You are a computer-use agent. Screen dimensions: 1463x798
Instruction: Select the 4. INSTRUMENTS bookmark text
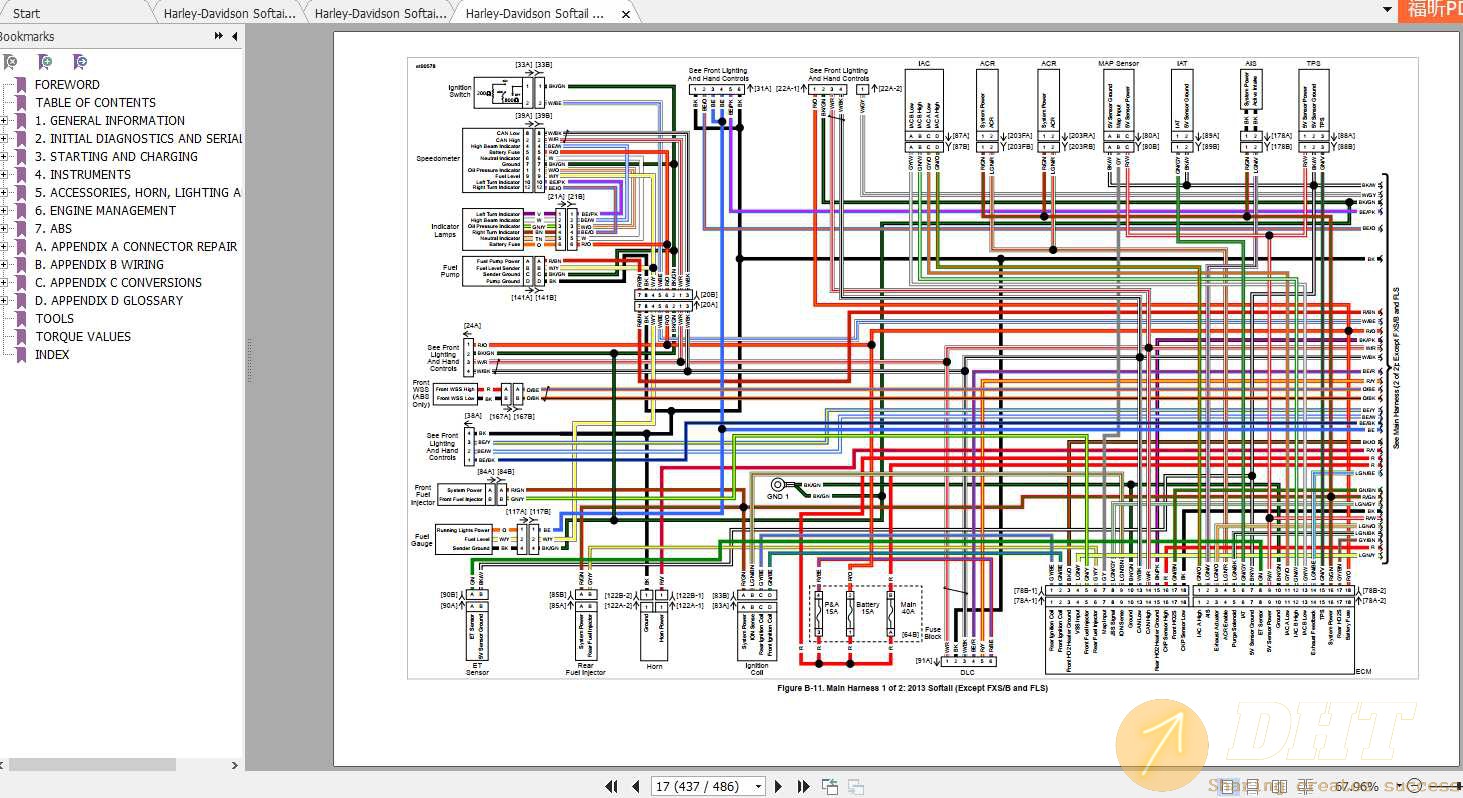83,174
